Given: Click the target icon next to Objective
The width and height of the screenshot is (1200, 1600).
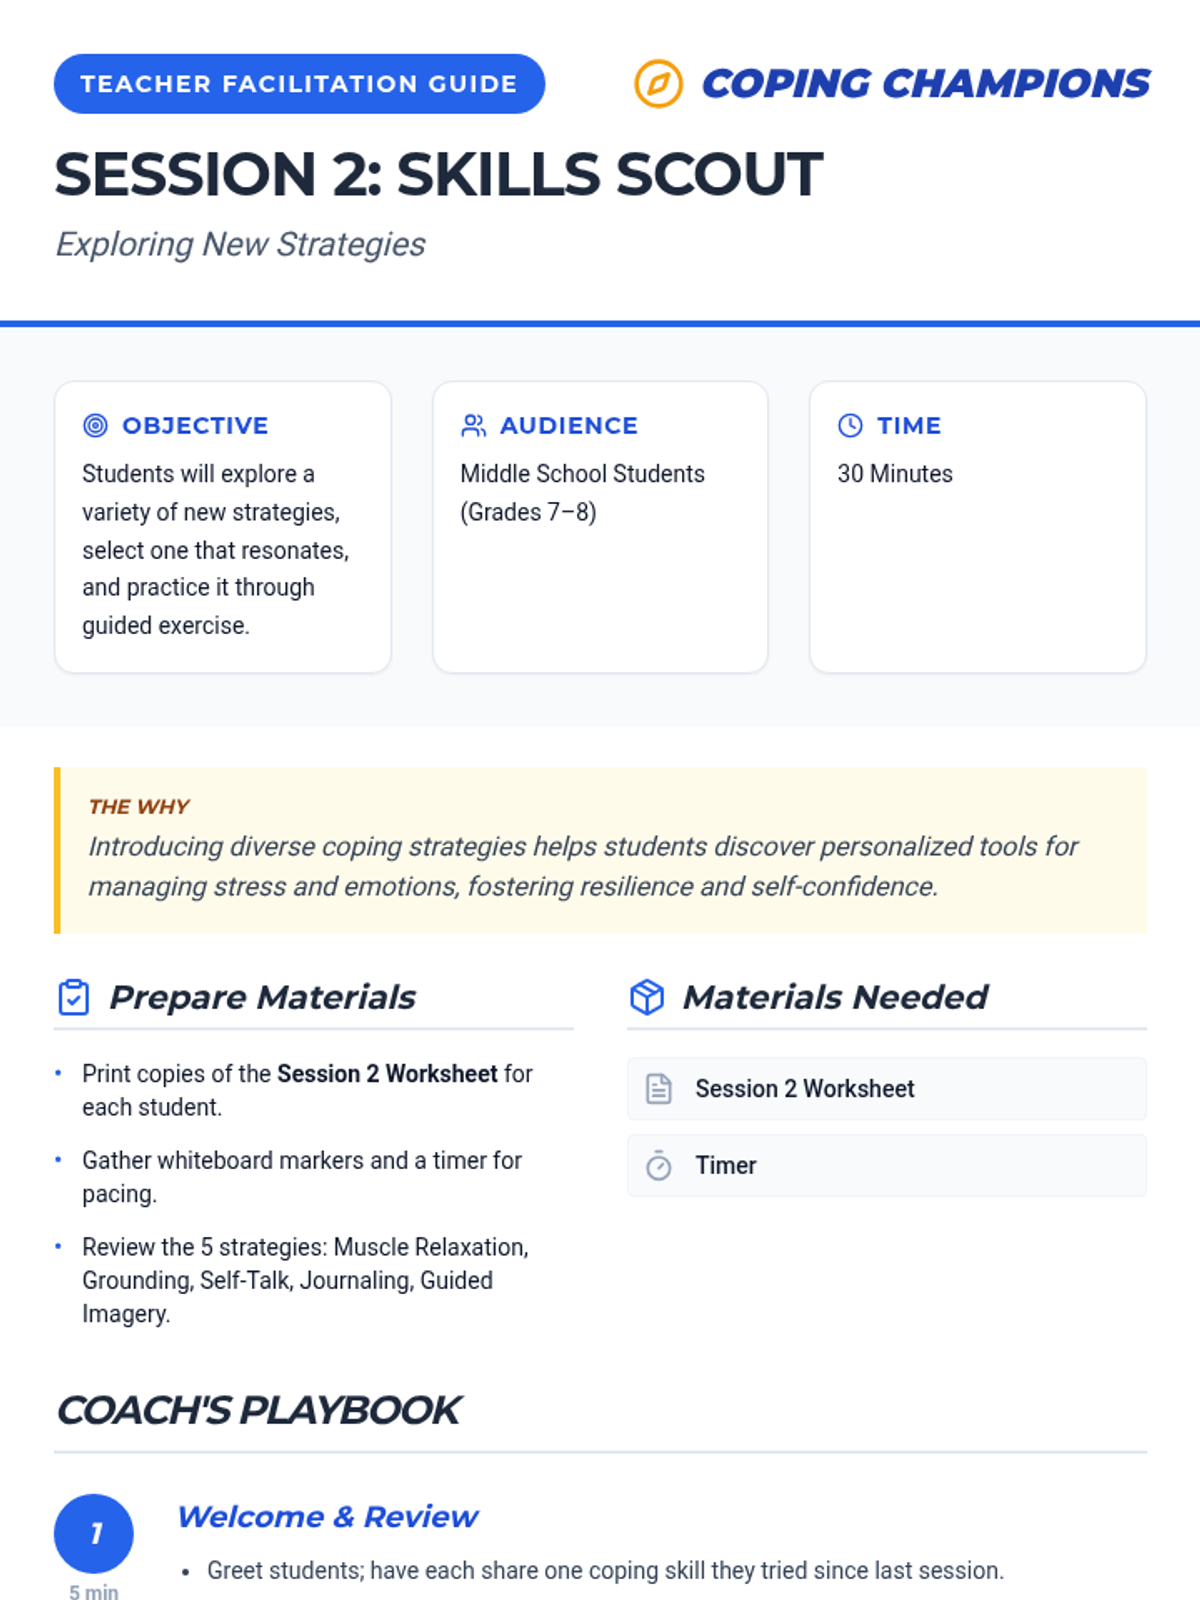Looking at the screenshot, I should 95,426.
